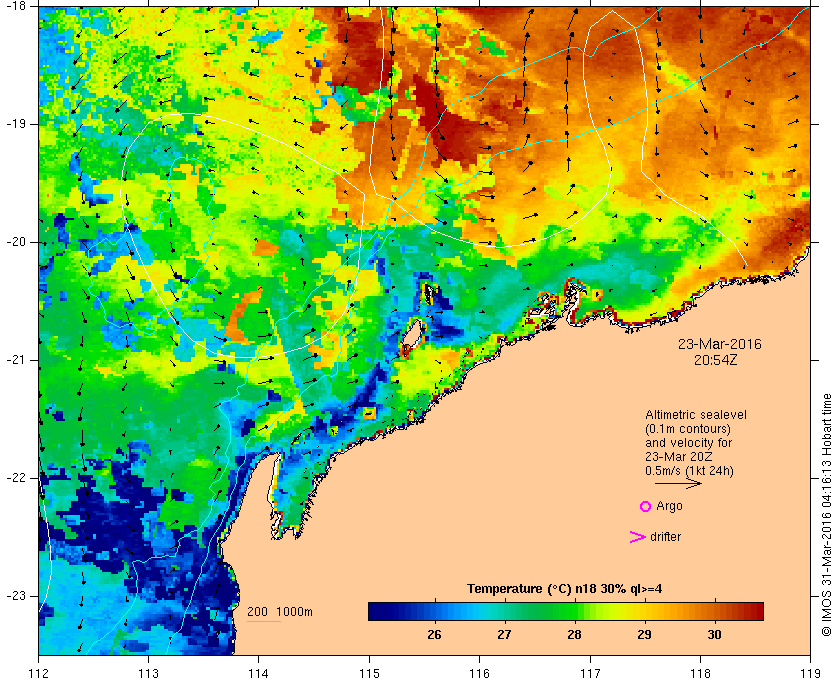Click the 114 longitude axis label
840x680 pixels.
(x=259, y=672)
